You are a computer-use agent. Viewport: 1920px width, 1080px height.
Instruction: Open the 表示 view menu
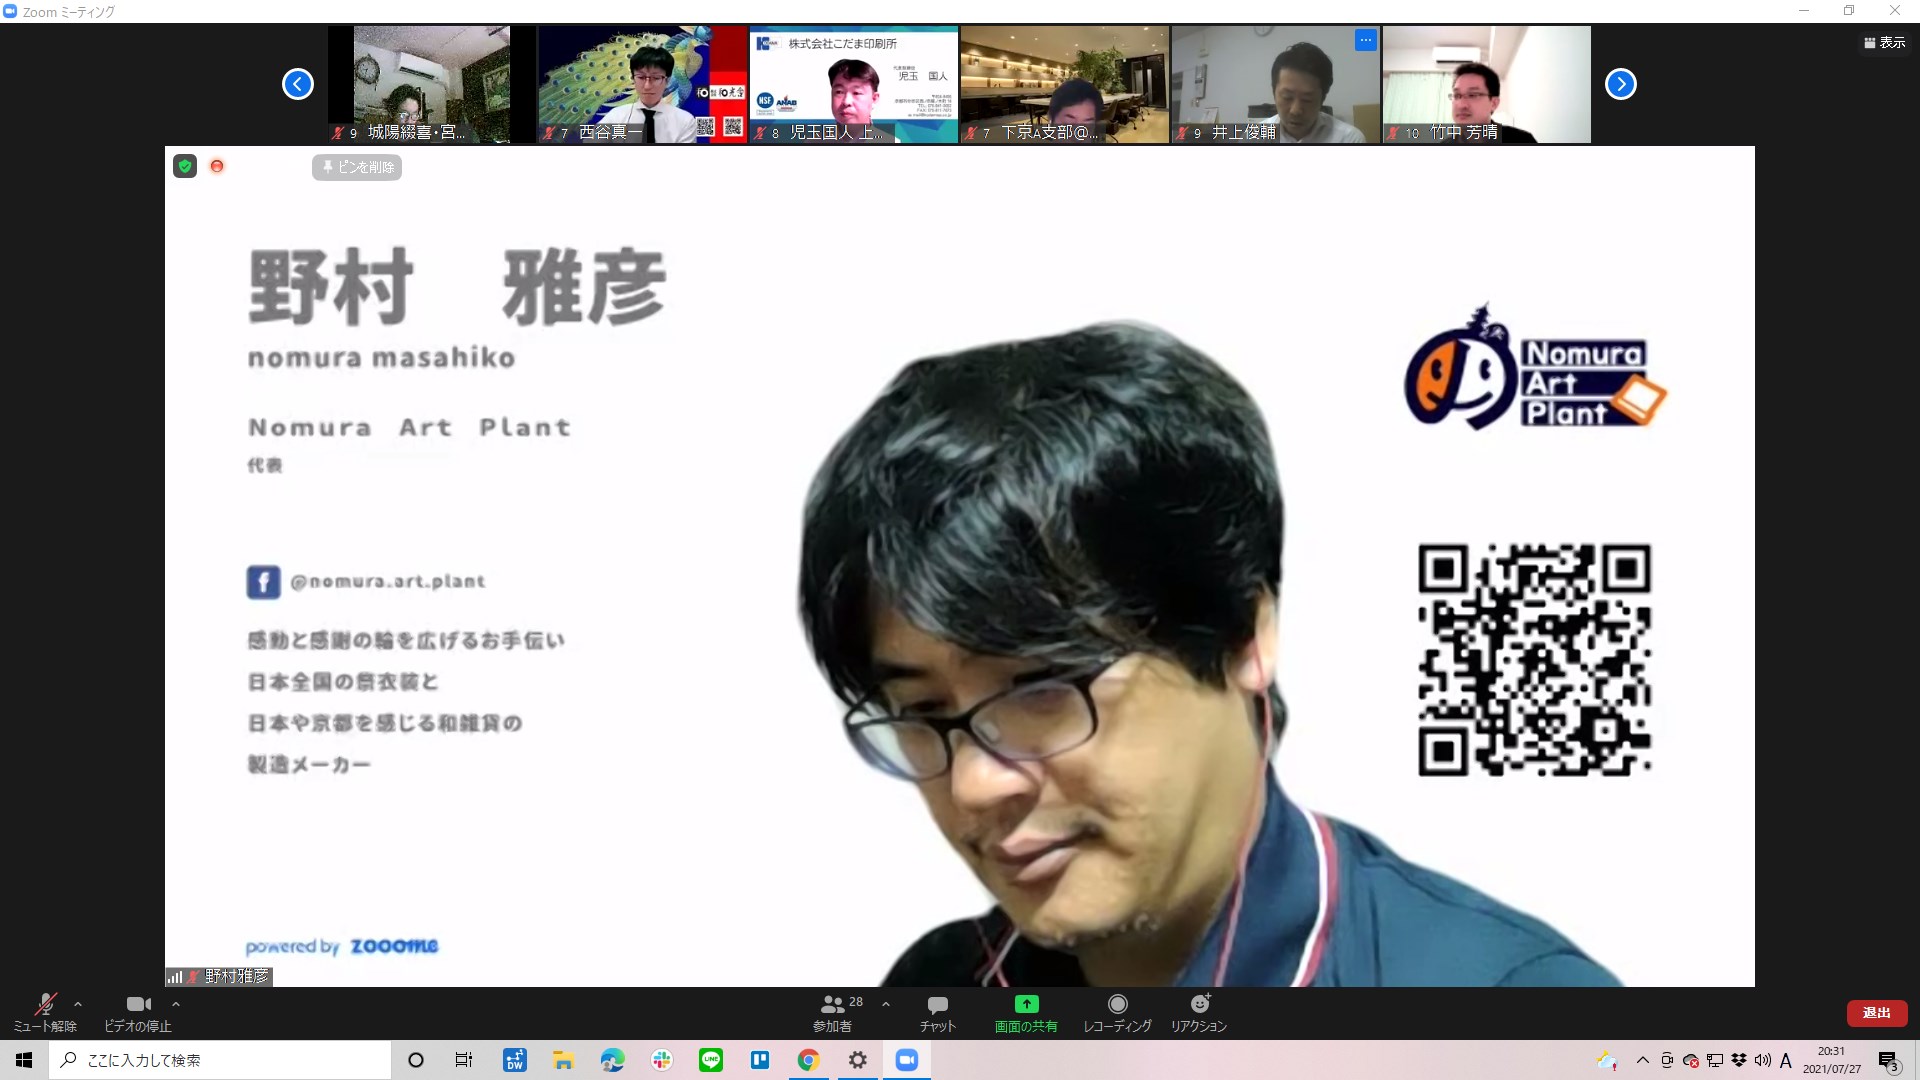click(1885, 42)
